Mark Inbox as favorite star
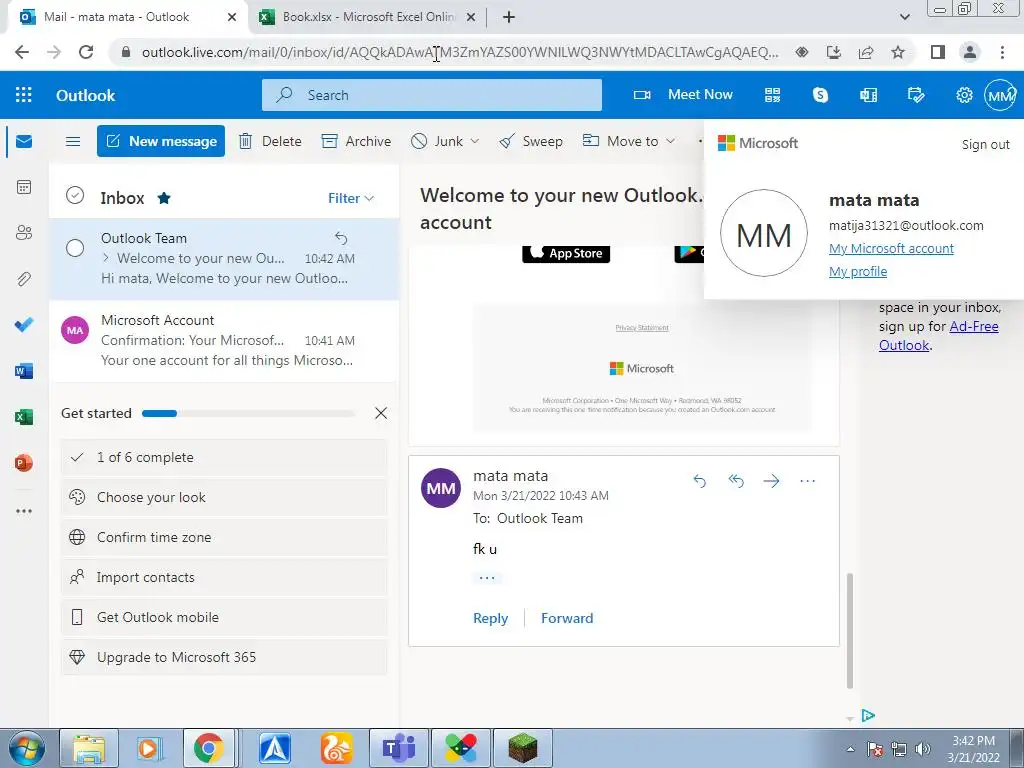The height and width of the screenshot is (768, 1024). click(164, 198)
